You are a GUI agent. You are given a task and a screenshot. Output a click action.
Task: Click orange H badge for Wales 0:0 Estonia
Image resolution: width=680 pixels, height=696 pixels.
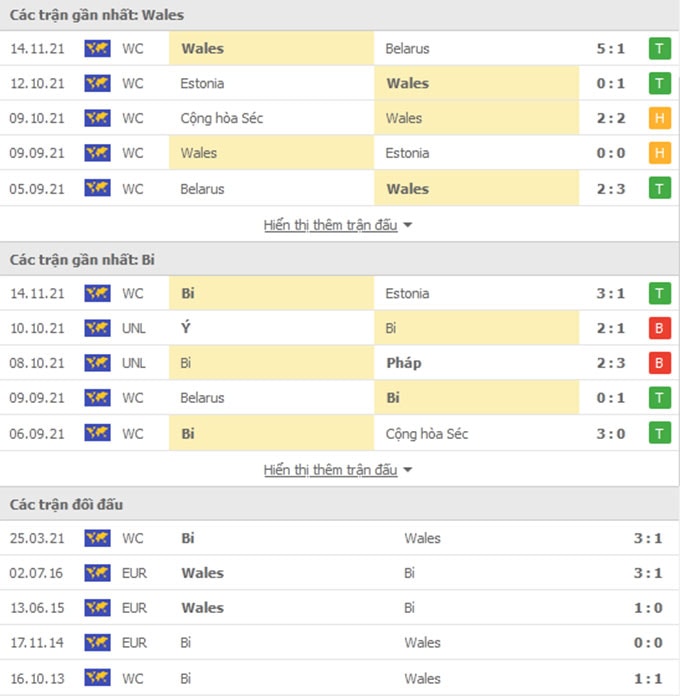point(660,153)
